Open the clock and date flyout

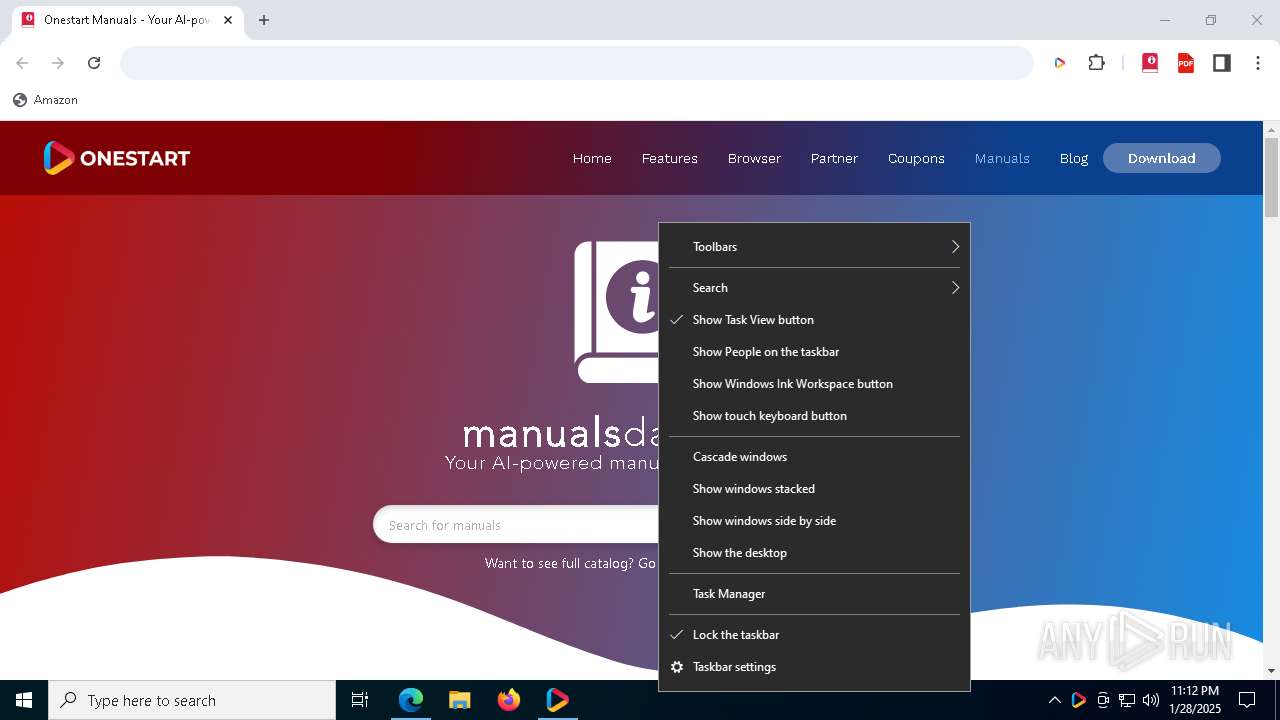pyautogui.click(x=1195, y=700)
